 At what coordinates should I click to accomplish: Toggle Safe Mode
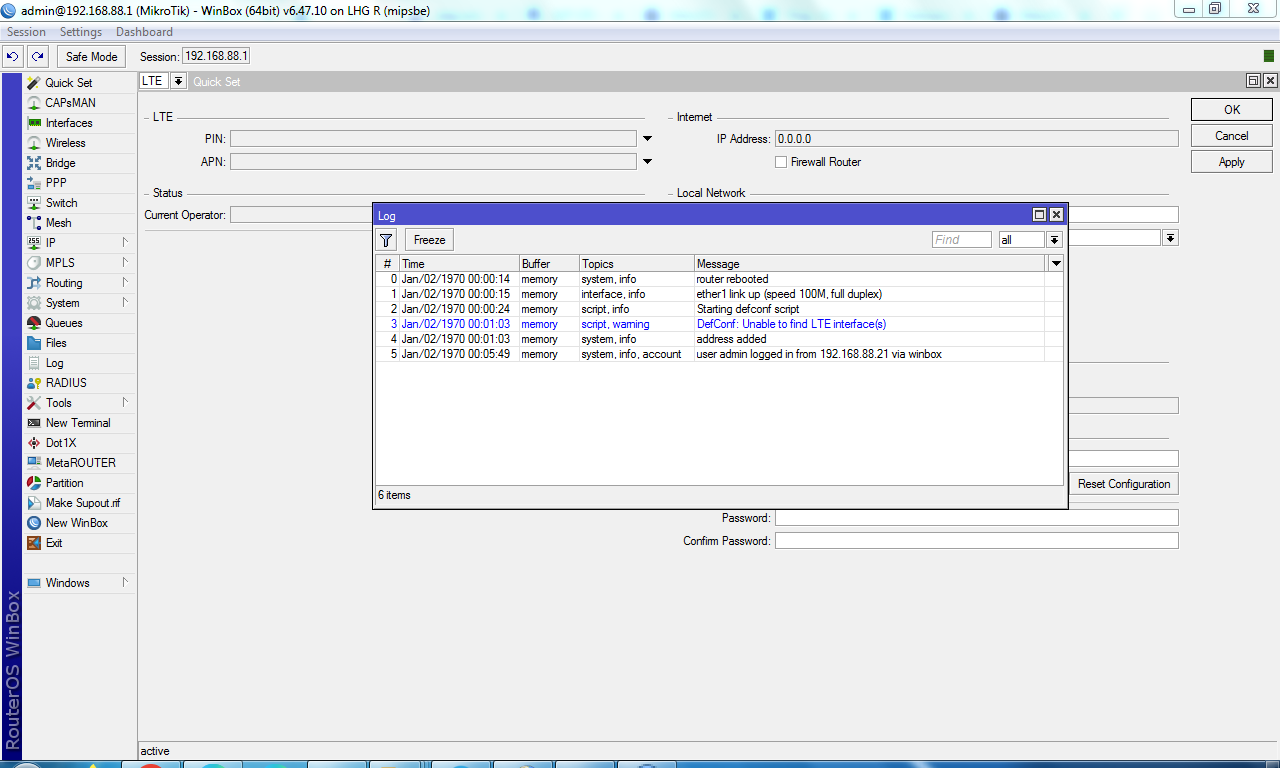pyautogui.click(x=92, y=57)
